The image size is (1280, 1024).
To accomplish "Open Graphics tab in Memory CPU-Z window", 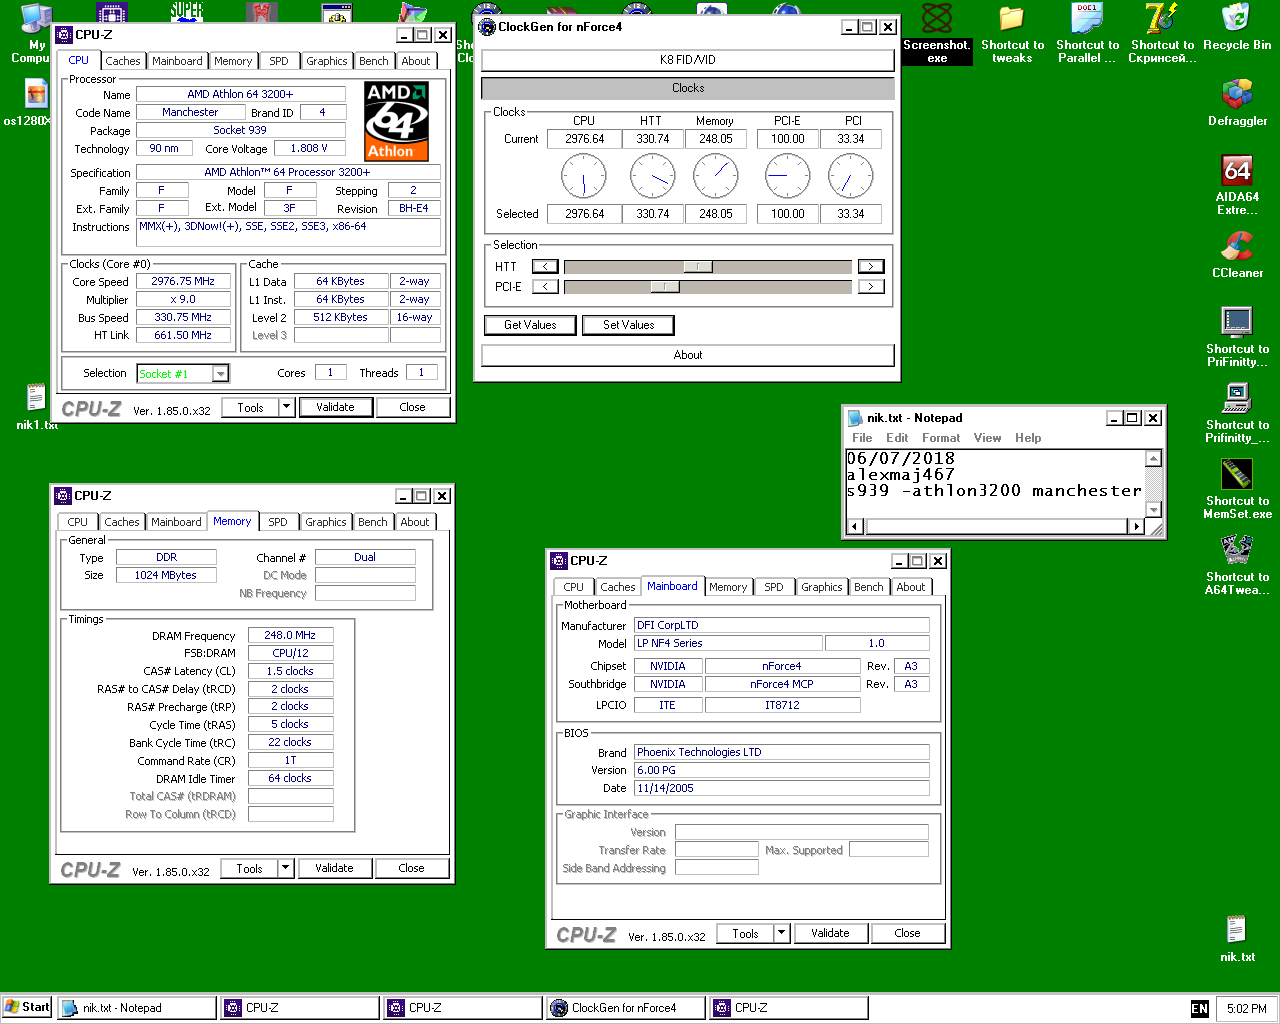I will (326, 522).
